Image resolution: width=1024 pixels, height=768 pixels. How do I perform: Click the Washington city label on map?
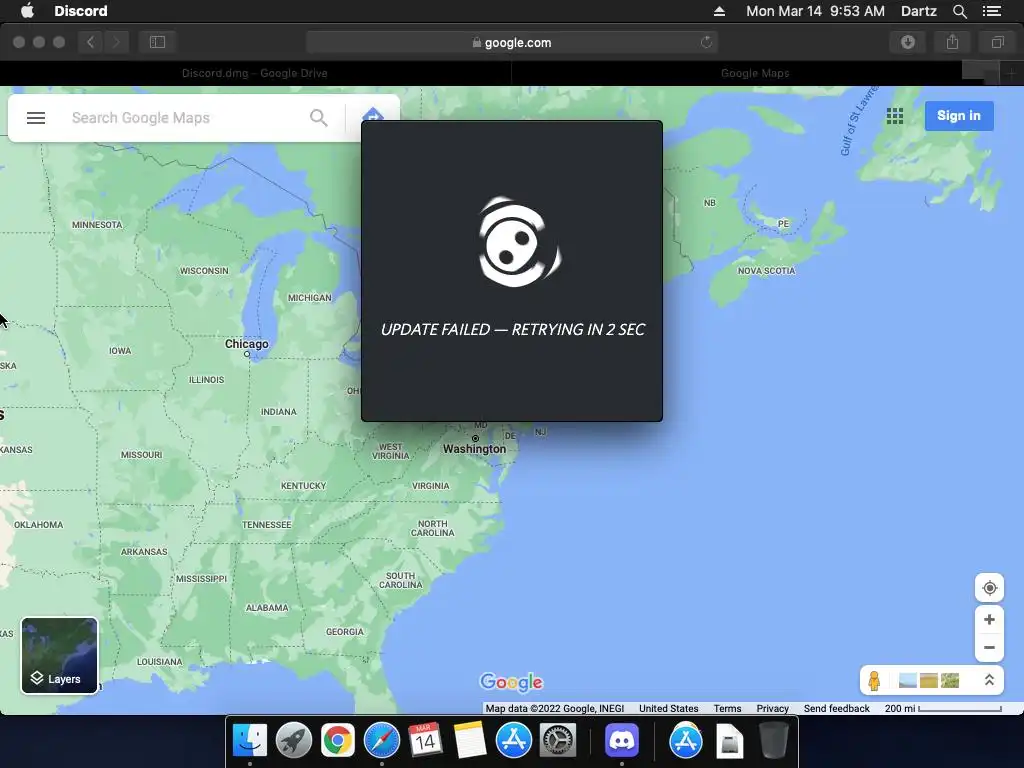[474, 449]
